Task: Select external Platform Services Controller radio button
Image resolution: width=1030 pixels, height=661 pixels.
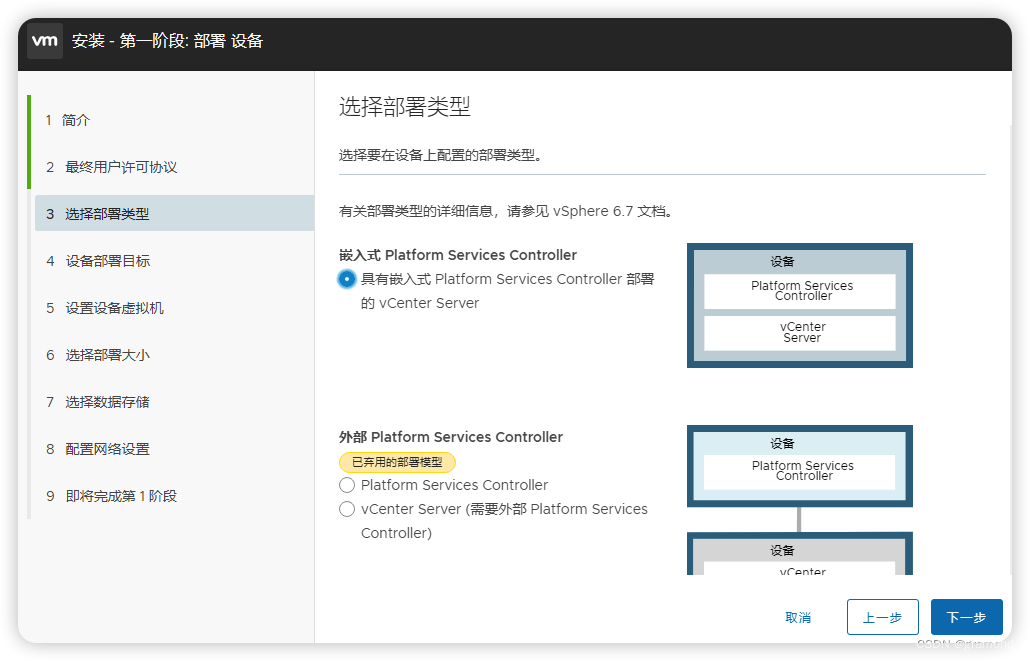Action: click(347, 486)
